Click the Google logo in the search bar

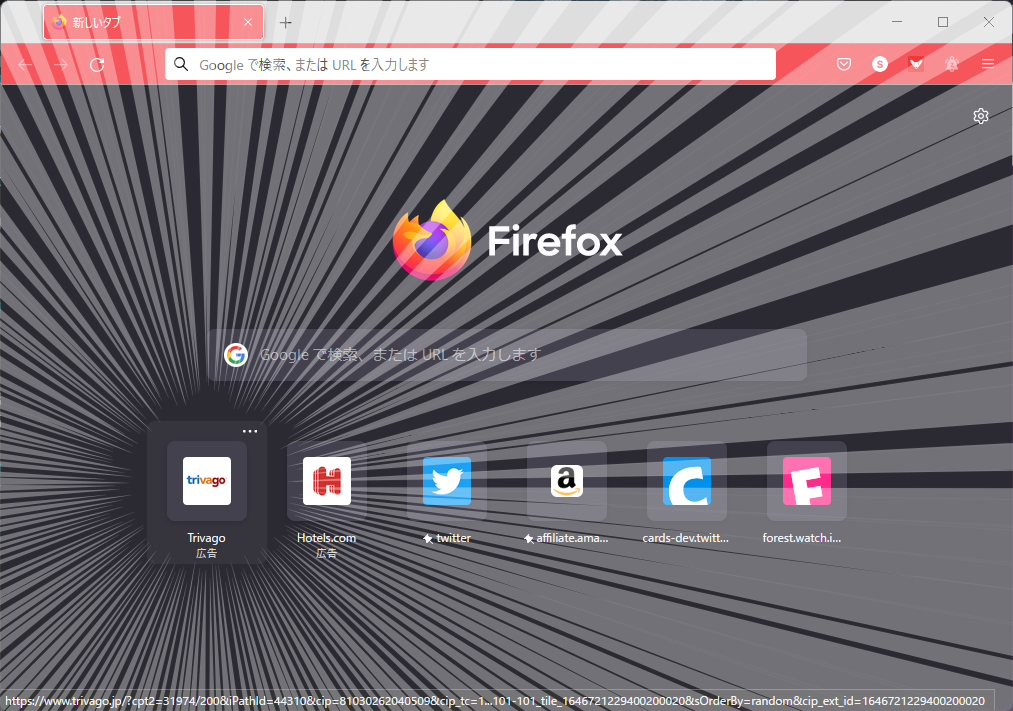click(x=236, y=354)
